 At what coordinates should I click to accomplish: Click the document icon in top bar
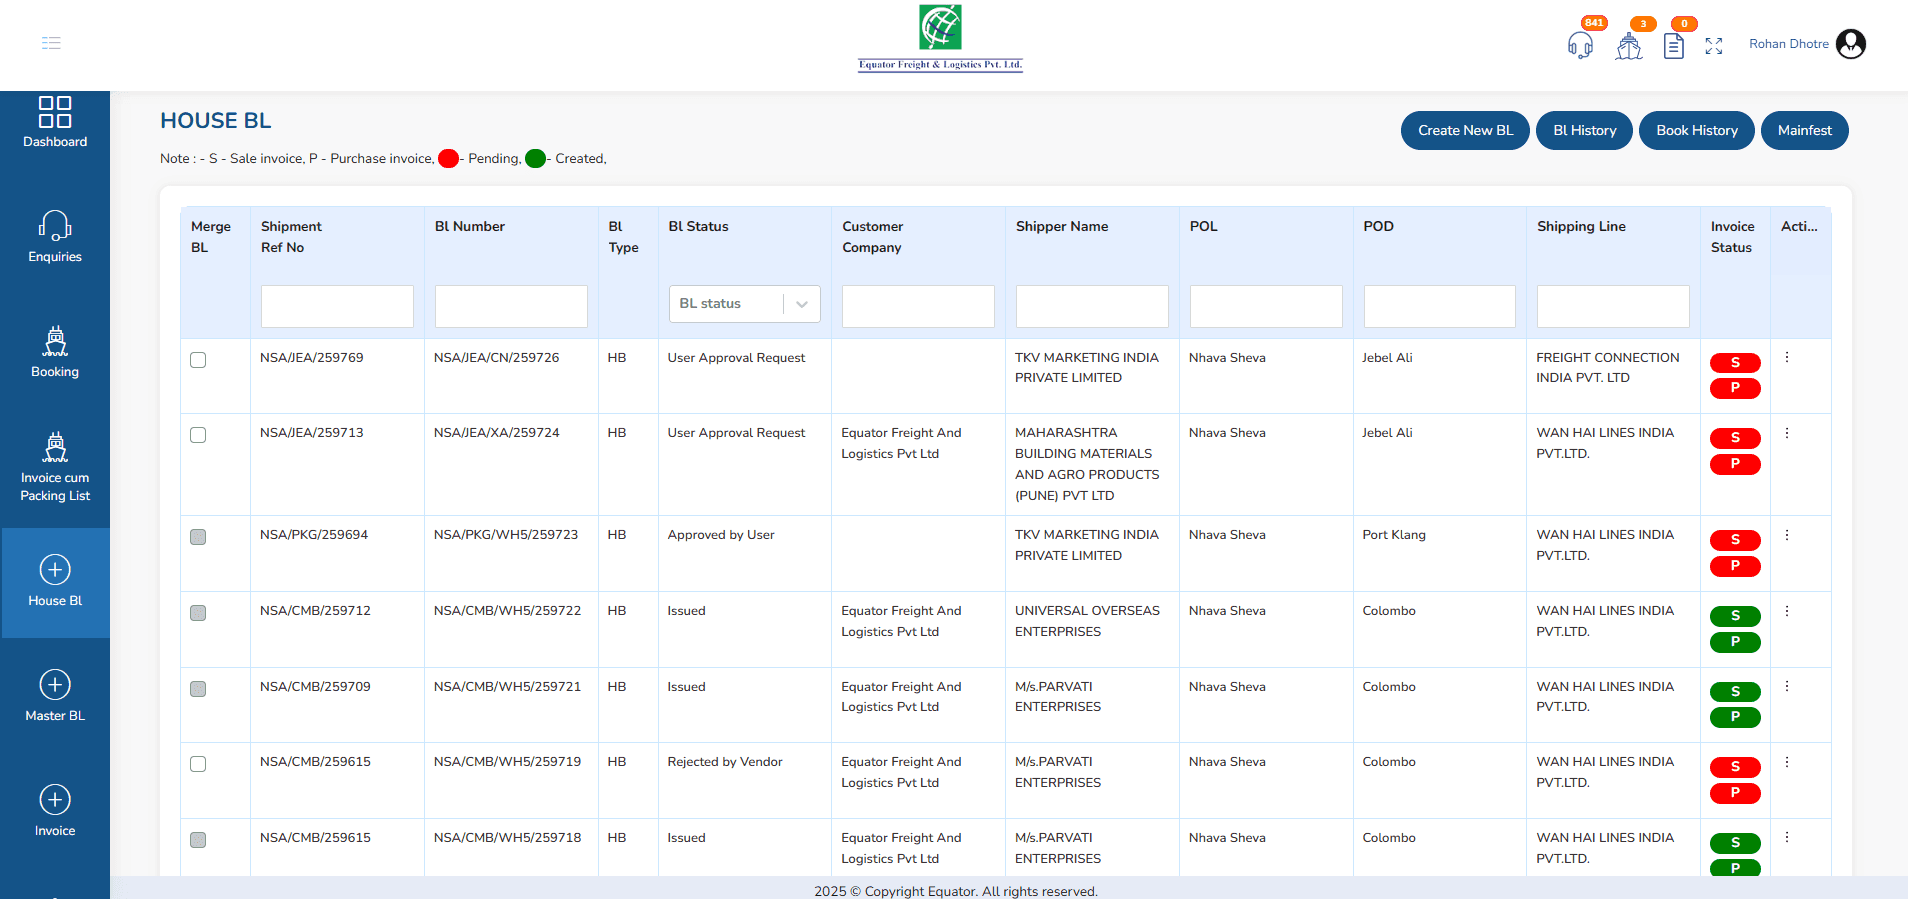1673,46
